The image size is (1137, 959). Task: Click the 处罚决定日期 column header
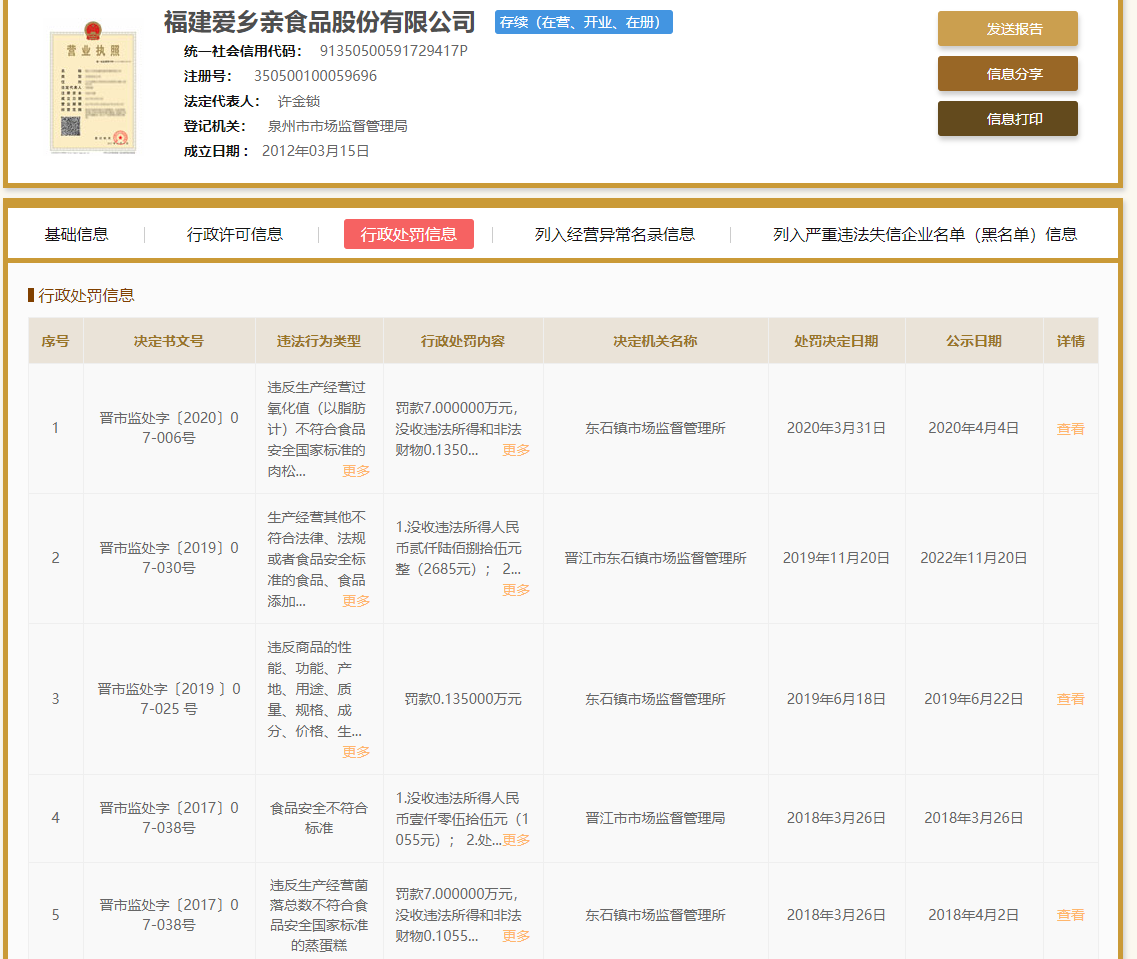pyautogui.click(x=836, y=341)
